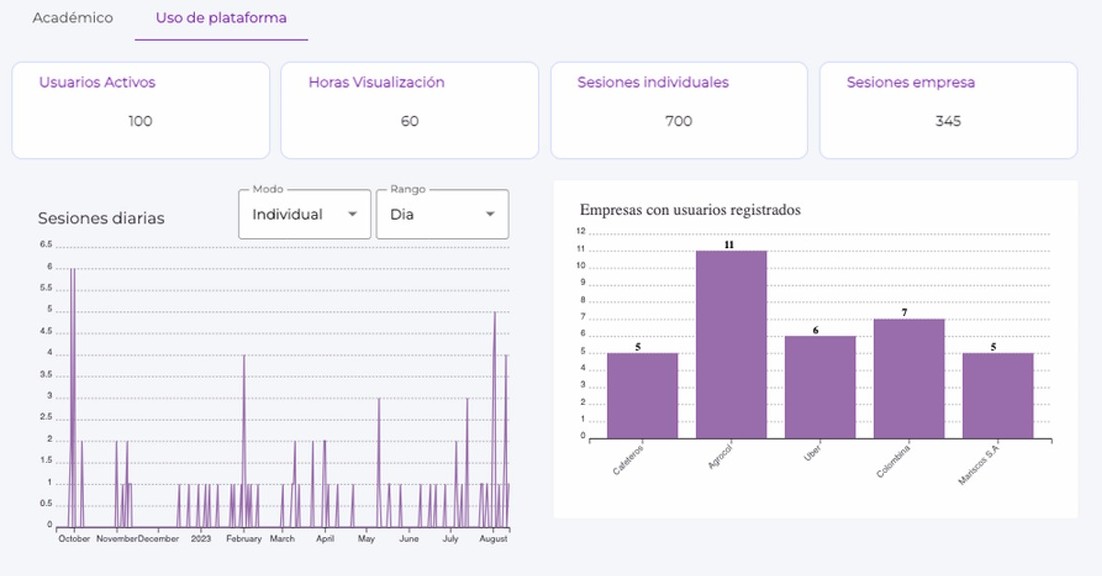Switch to the Académico tab
The image size is (1102, 576).
72,18
